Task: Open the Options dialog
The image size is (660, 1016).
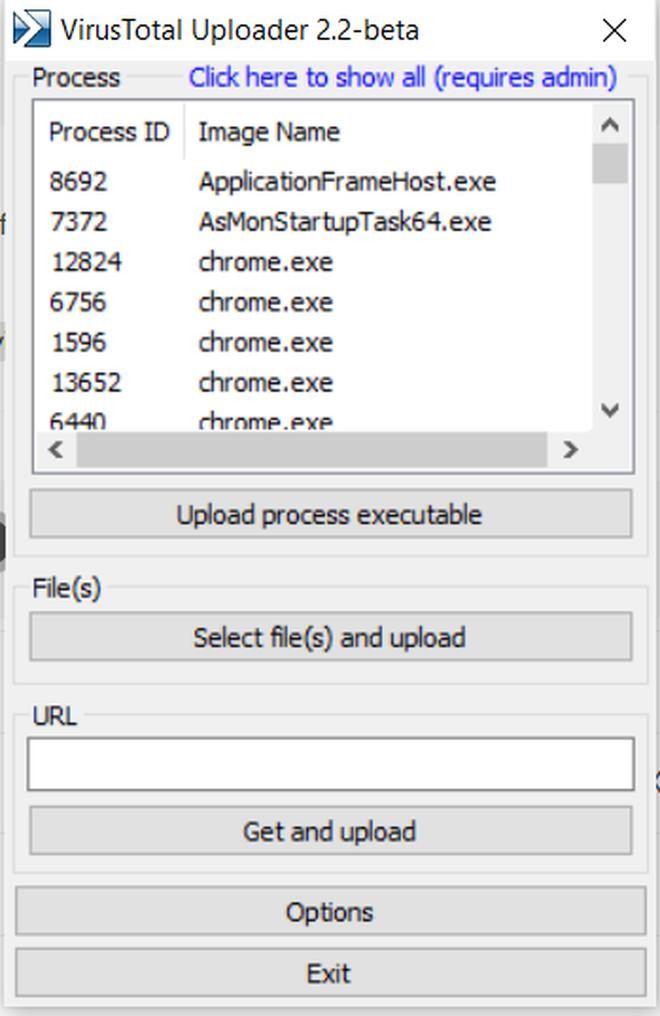Action: (330, 912)
